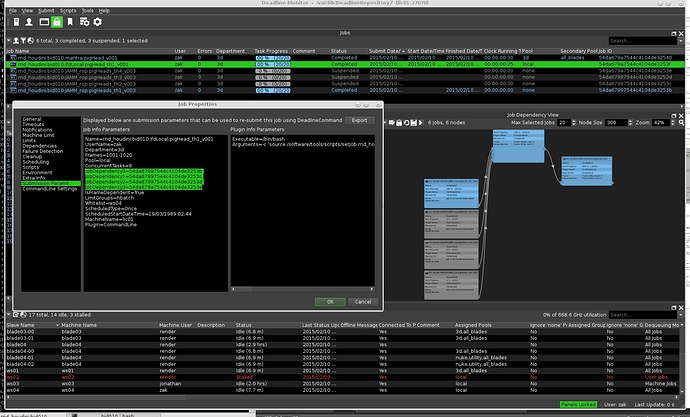This screenshot has width=690, height=417.
Task: Collapse the Jobs panel header arrow
Action: pyautogui.click(x=8, y=40)
